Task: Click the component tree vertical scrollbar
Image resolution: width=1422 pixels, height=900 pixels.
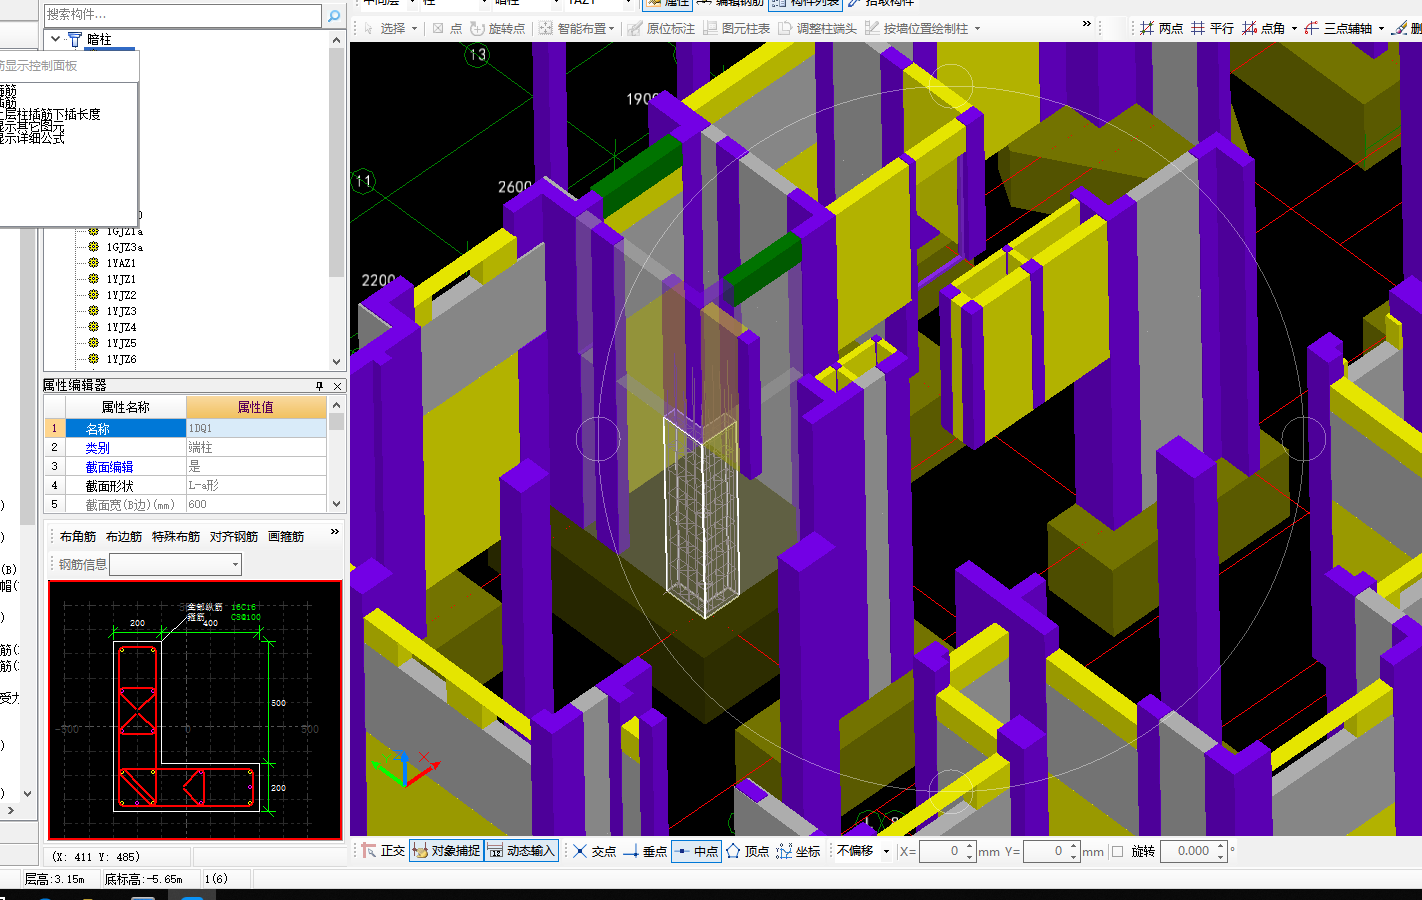Action: (x=336, y=200)
